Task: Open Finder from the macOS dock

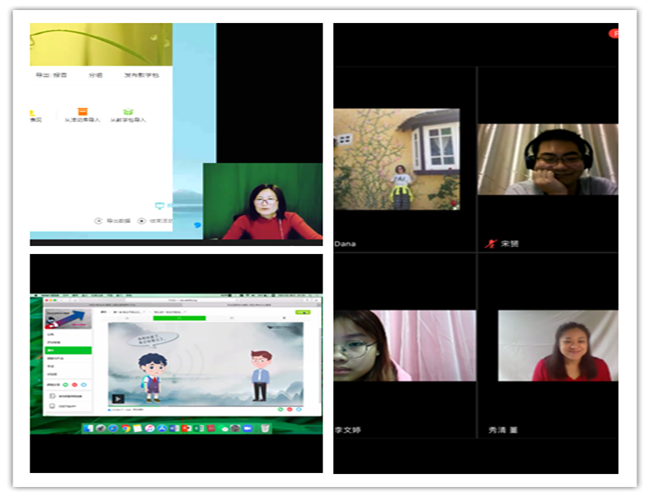Action: point(87,428)
